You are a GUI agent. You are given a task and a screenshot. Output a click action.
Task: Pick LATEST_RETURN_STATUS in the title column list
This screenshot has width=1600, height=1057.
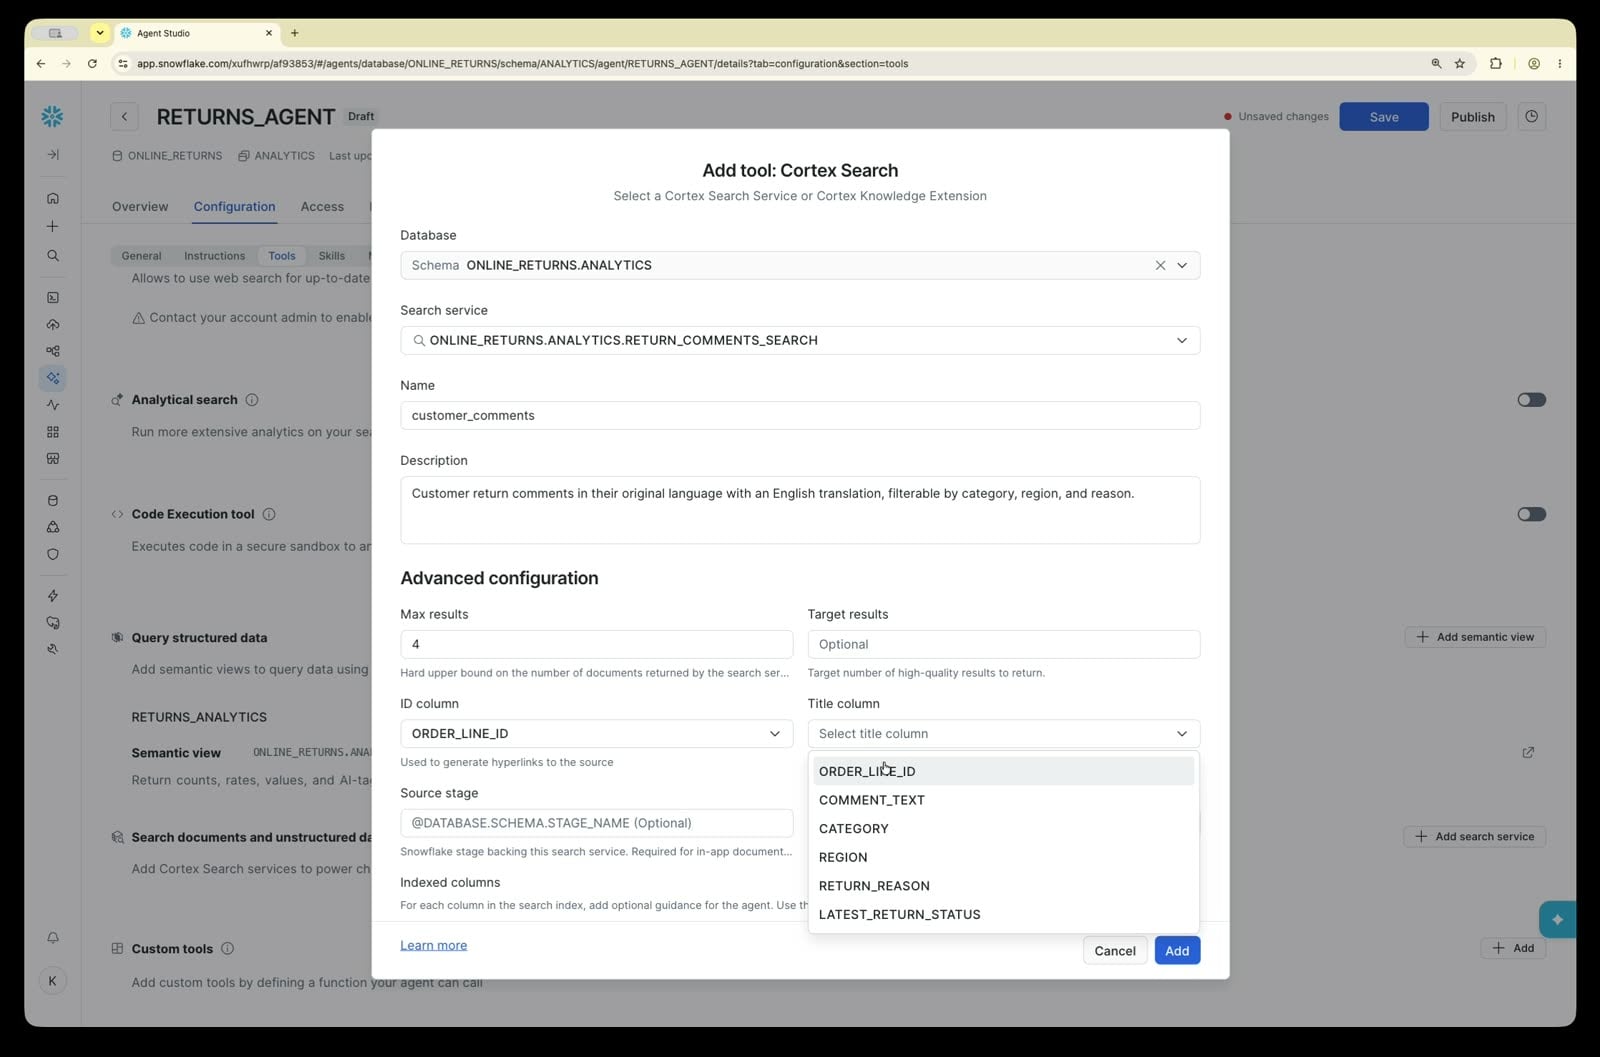1003,914
